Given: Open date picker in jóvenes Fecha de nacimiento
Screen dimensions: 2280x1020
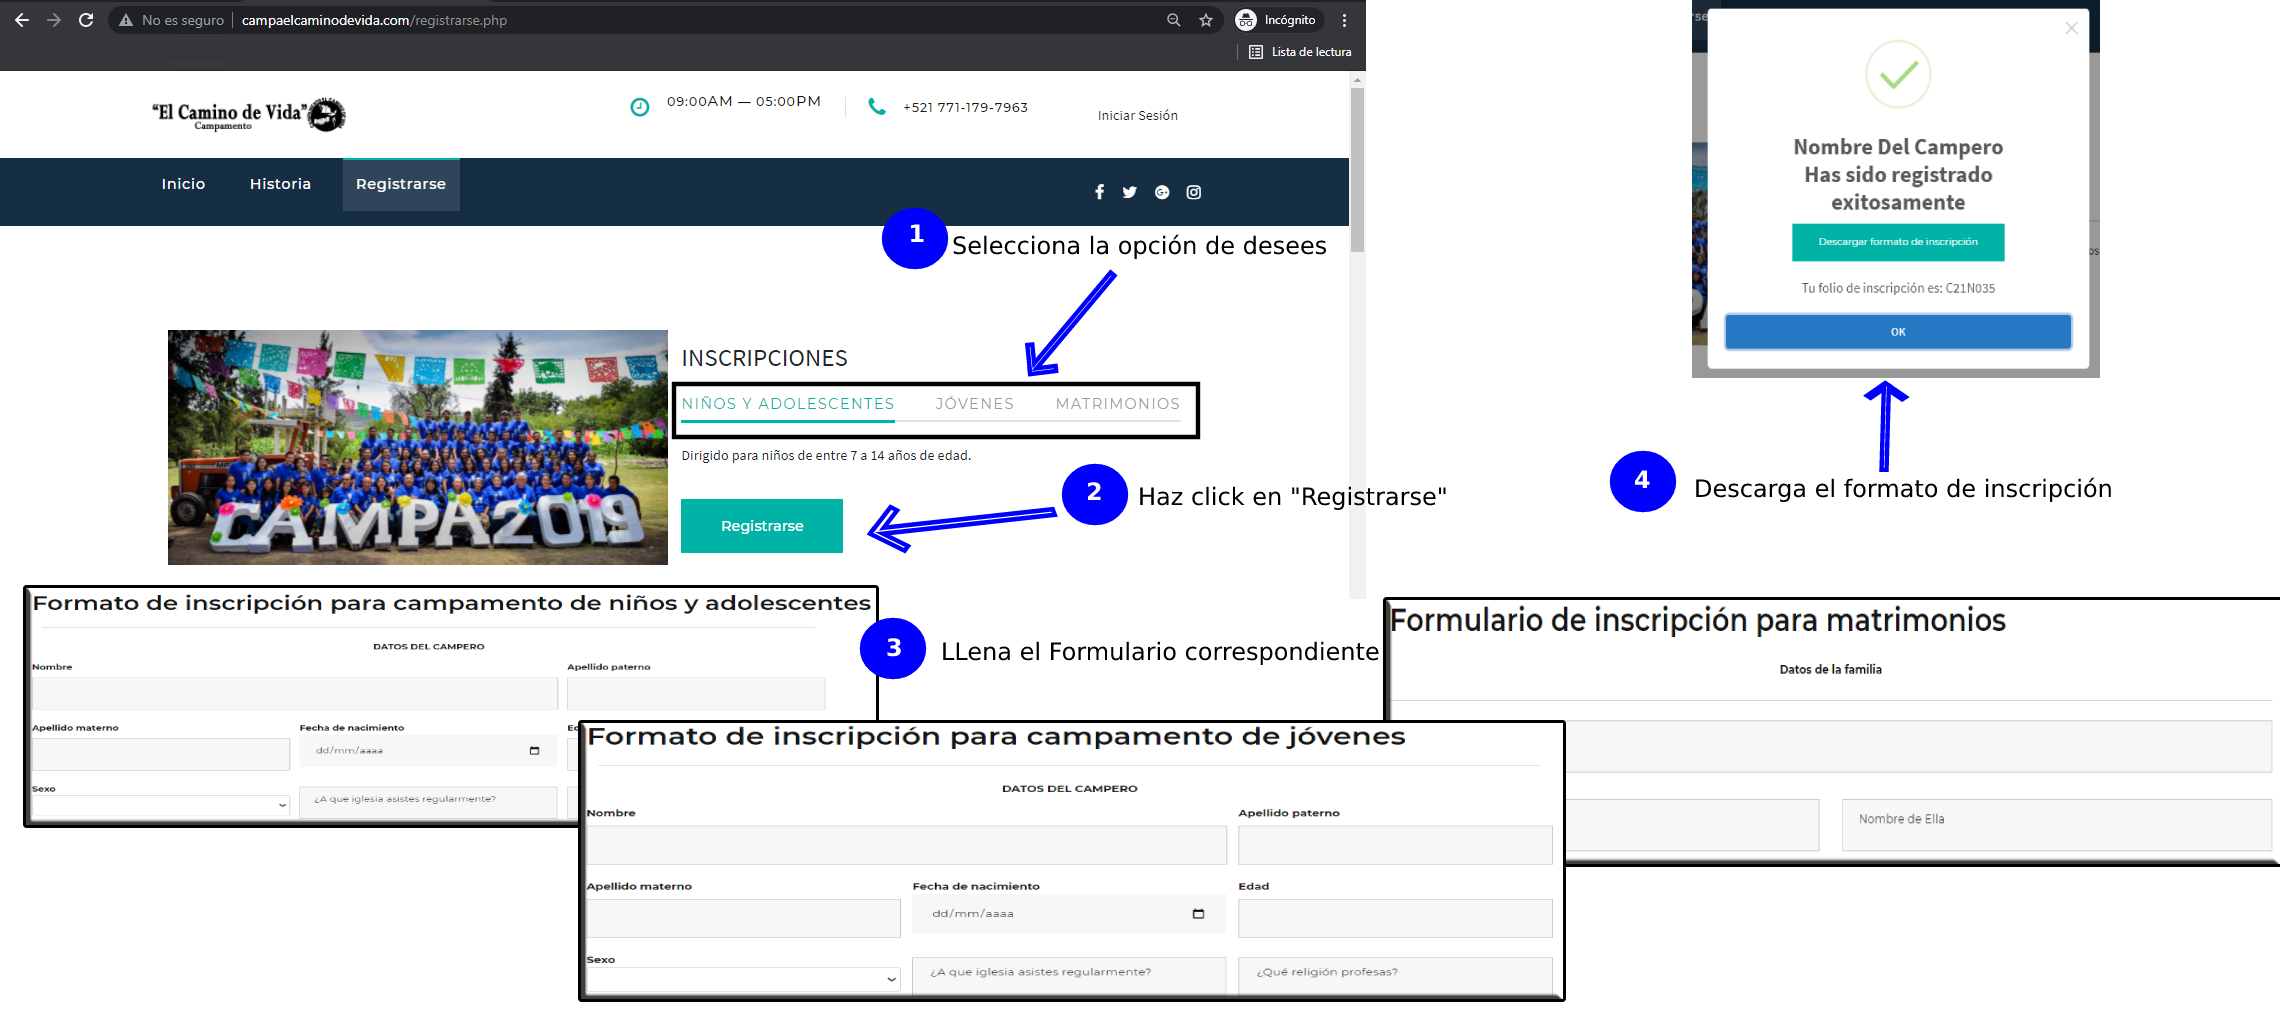Looking at the screenshot, I should 1198,914.
